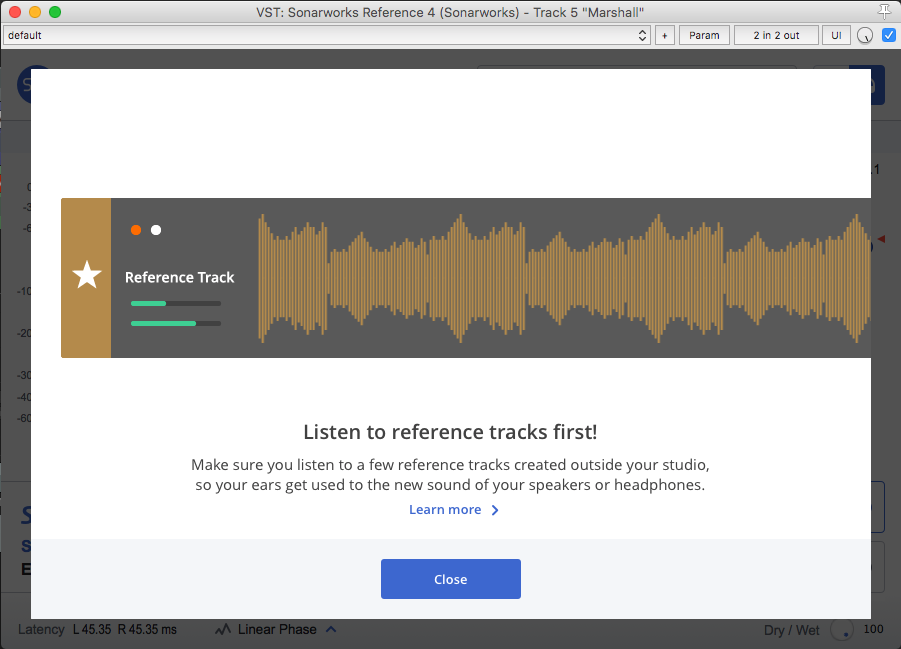Click the Reference Track label
The image size is (901, 649).
pyautogui.click(x=179, y=277)
